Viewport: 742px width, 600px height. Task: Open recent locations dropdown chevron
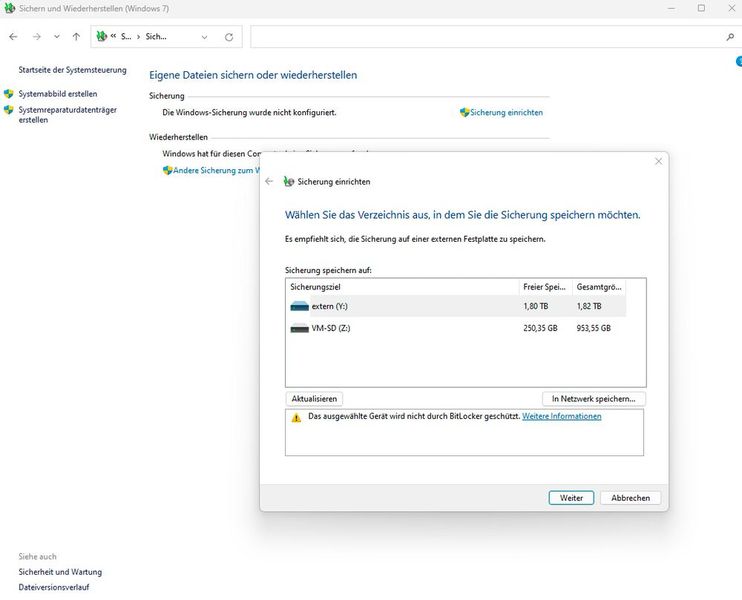(x=57, y=36)
